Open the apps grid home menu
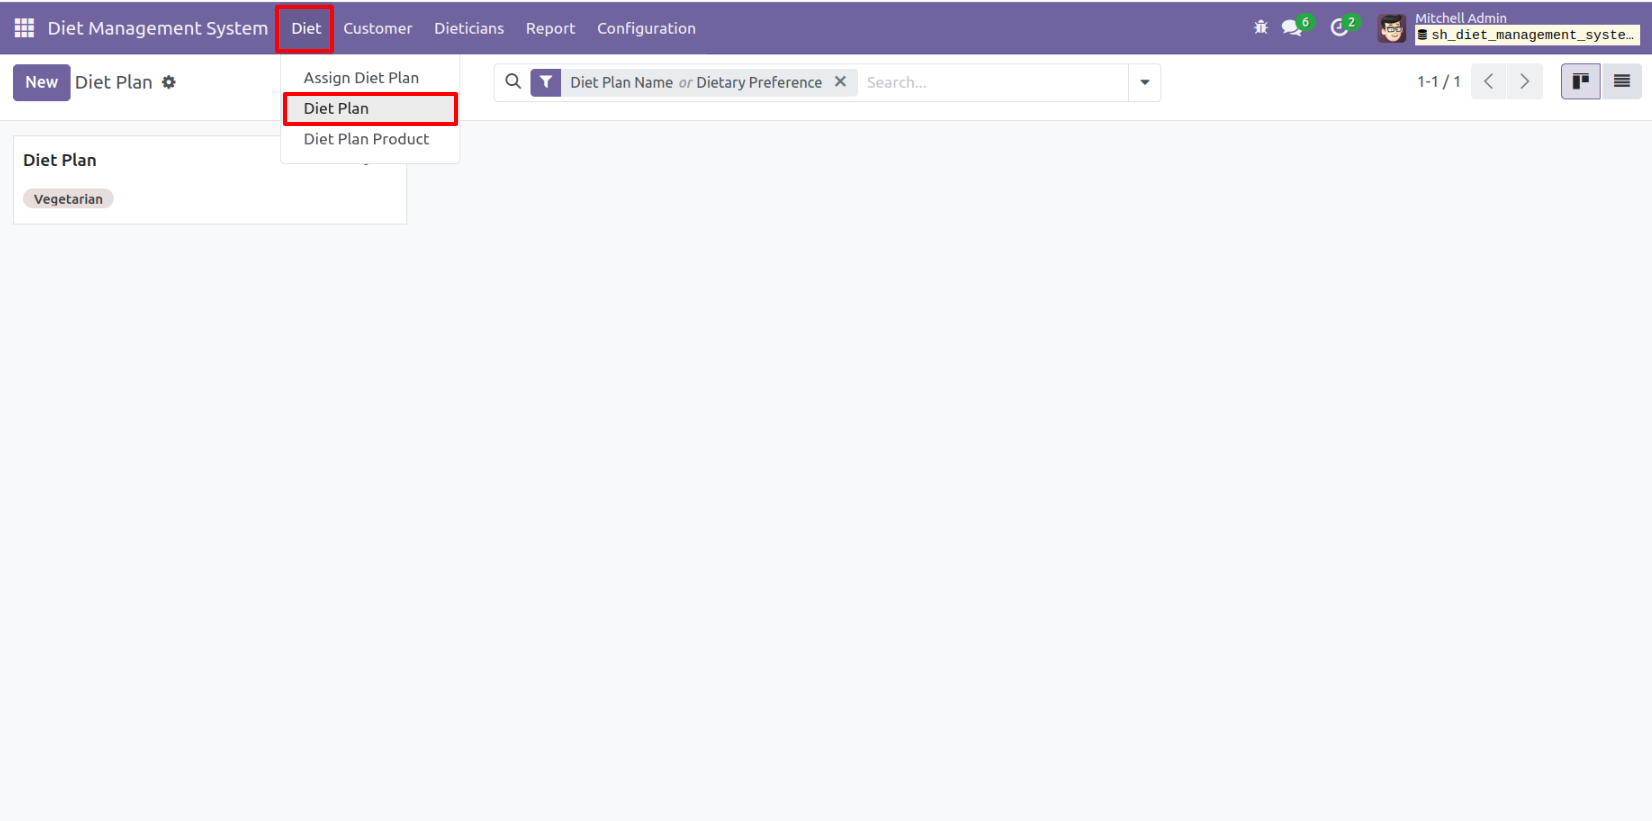Image resolution: width=1652 pixels, height=821 pixels. (x=24, y=28)
